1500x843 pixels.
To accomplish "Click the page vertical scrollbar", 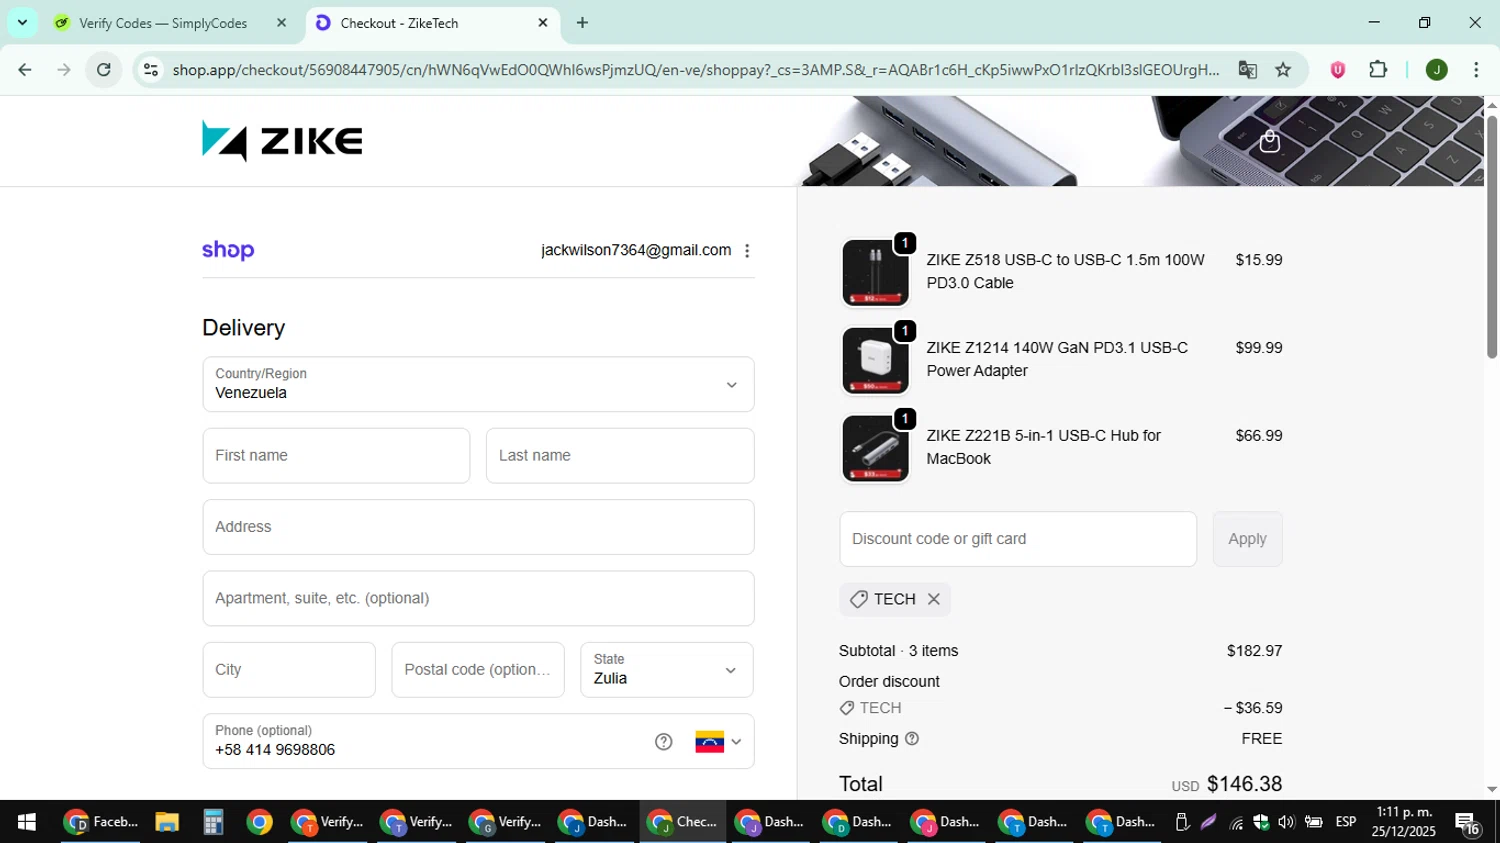I will [x=1492, y=238].
